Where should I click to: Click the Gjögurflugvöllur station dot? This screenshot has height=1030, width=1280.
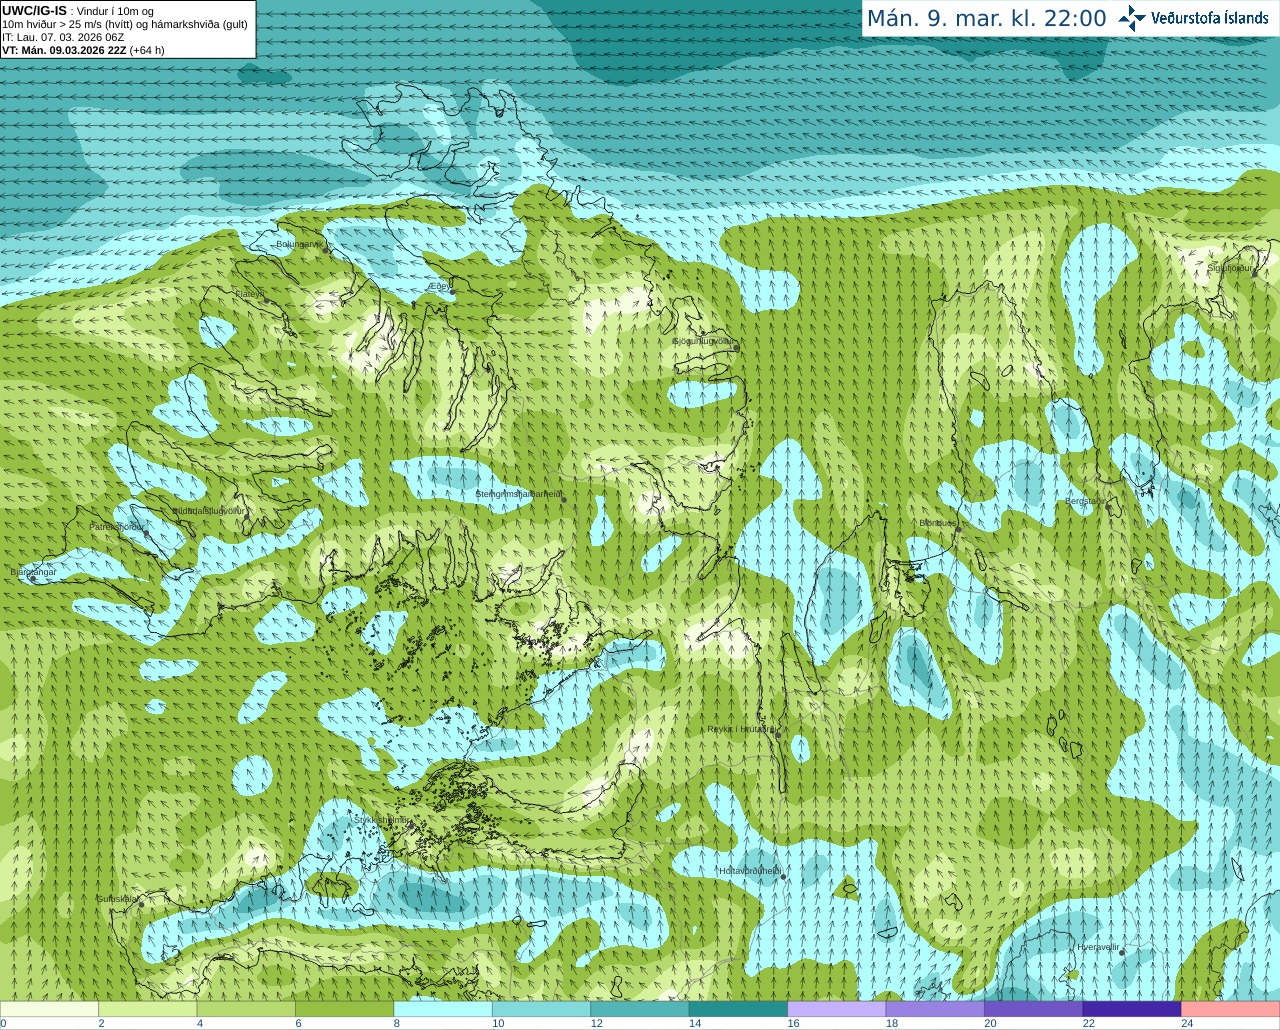click(x=735, y=347)
